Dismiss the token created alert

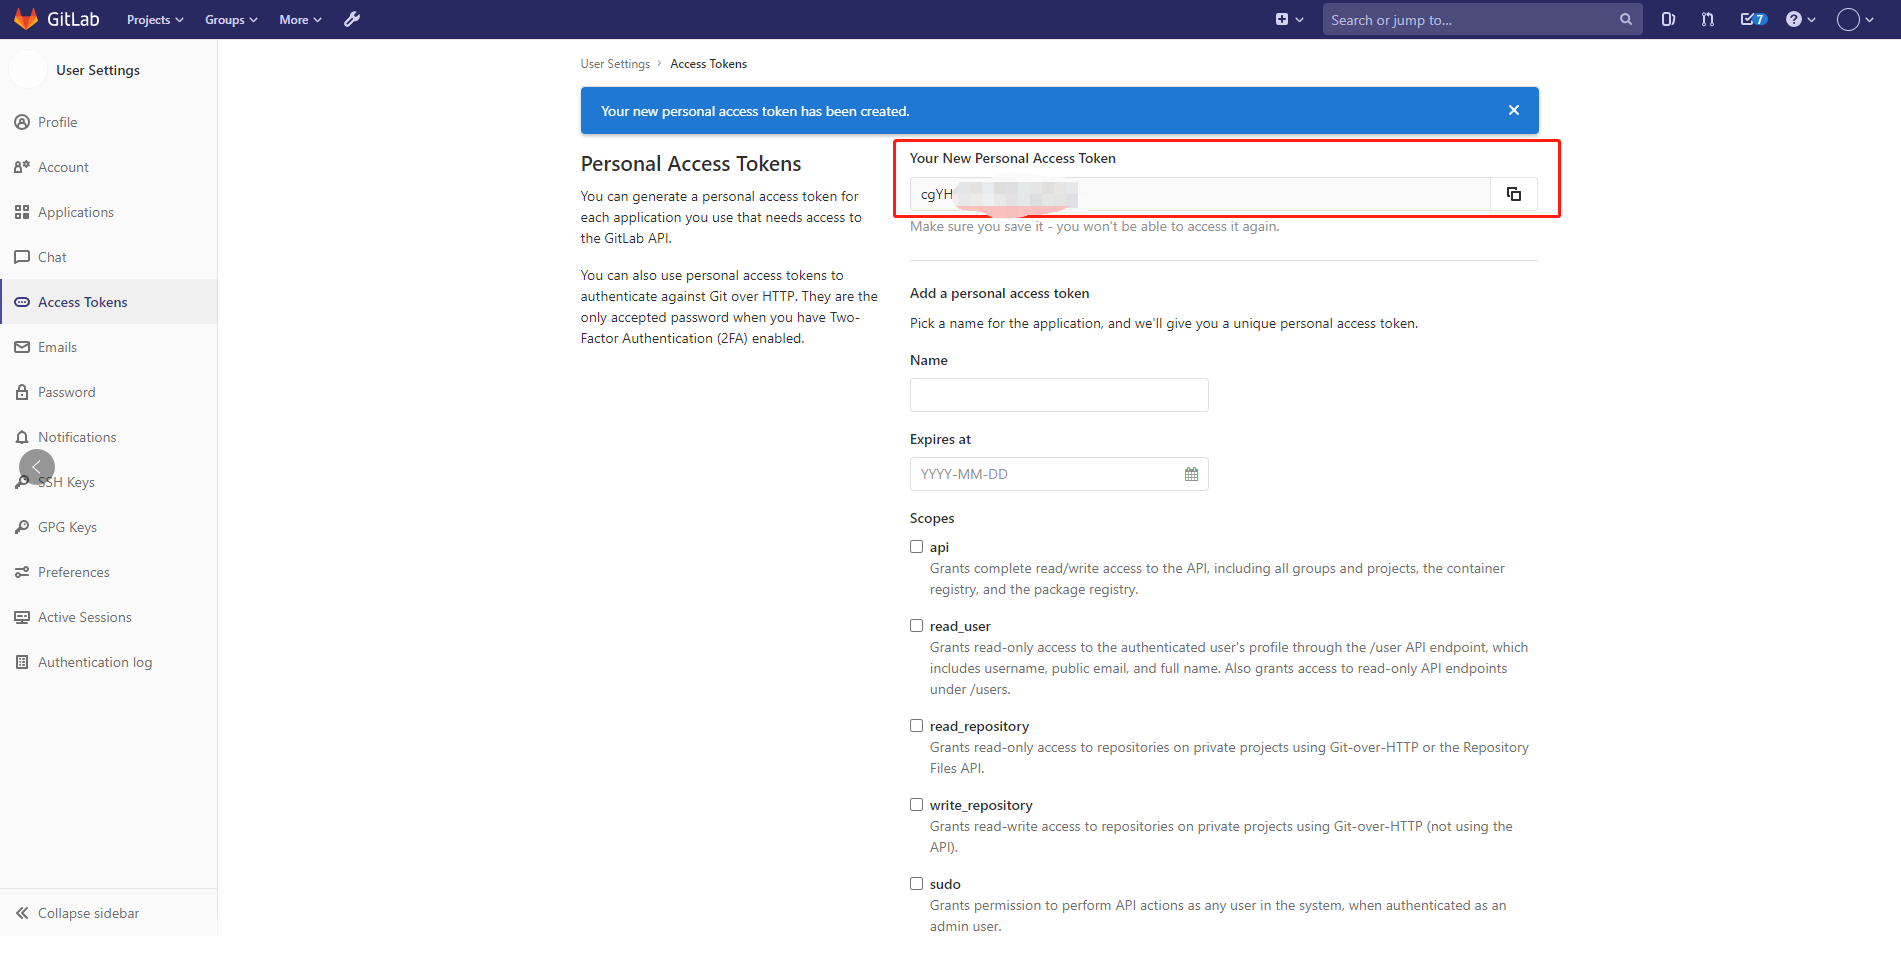click(x=1514, y=110)
